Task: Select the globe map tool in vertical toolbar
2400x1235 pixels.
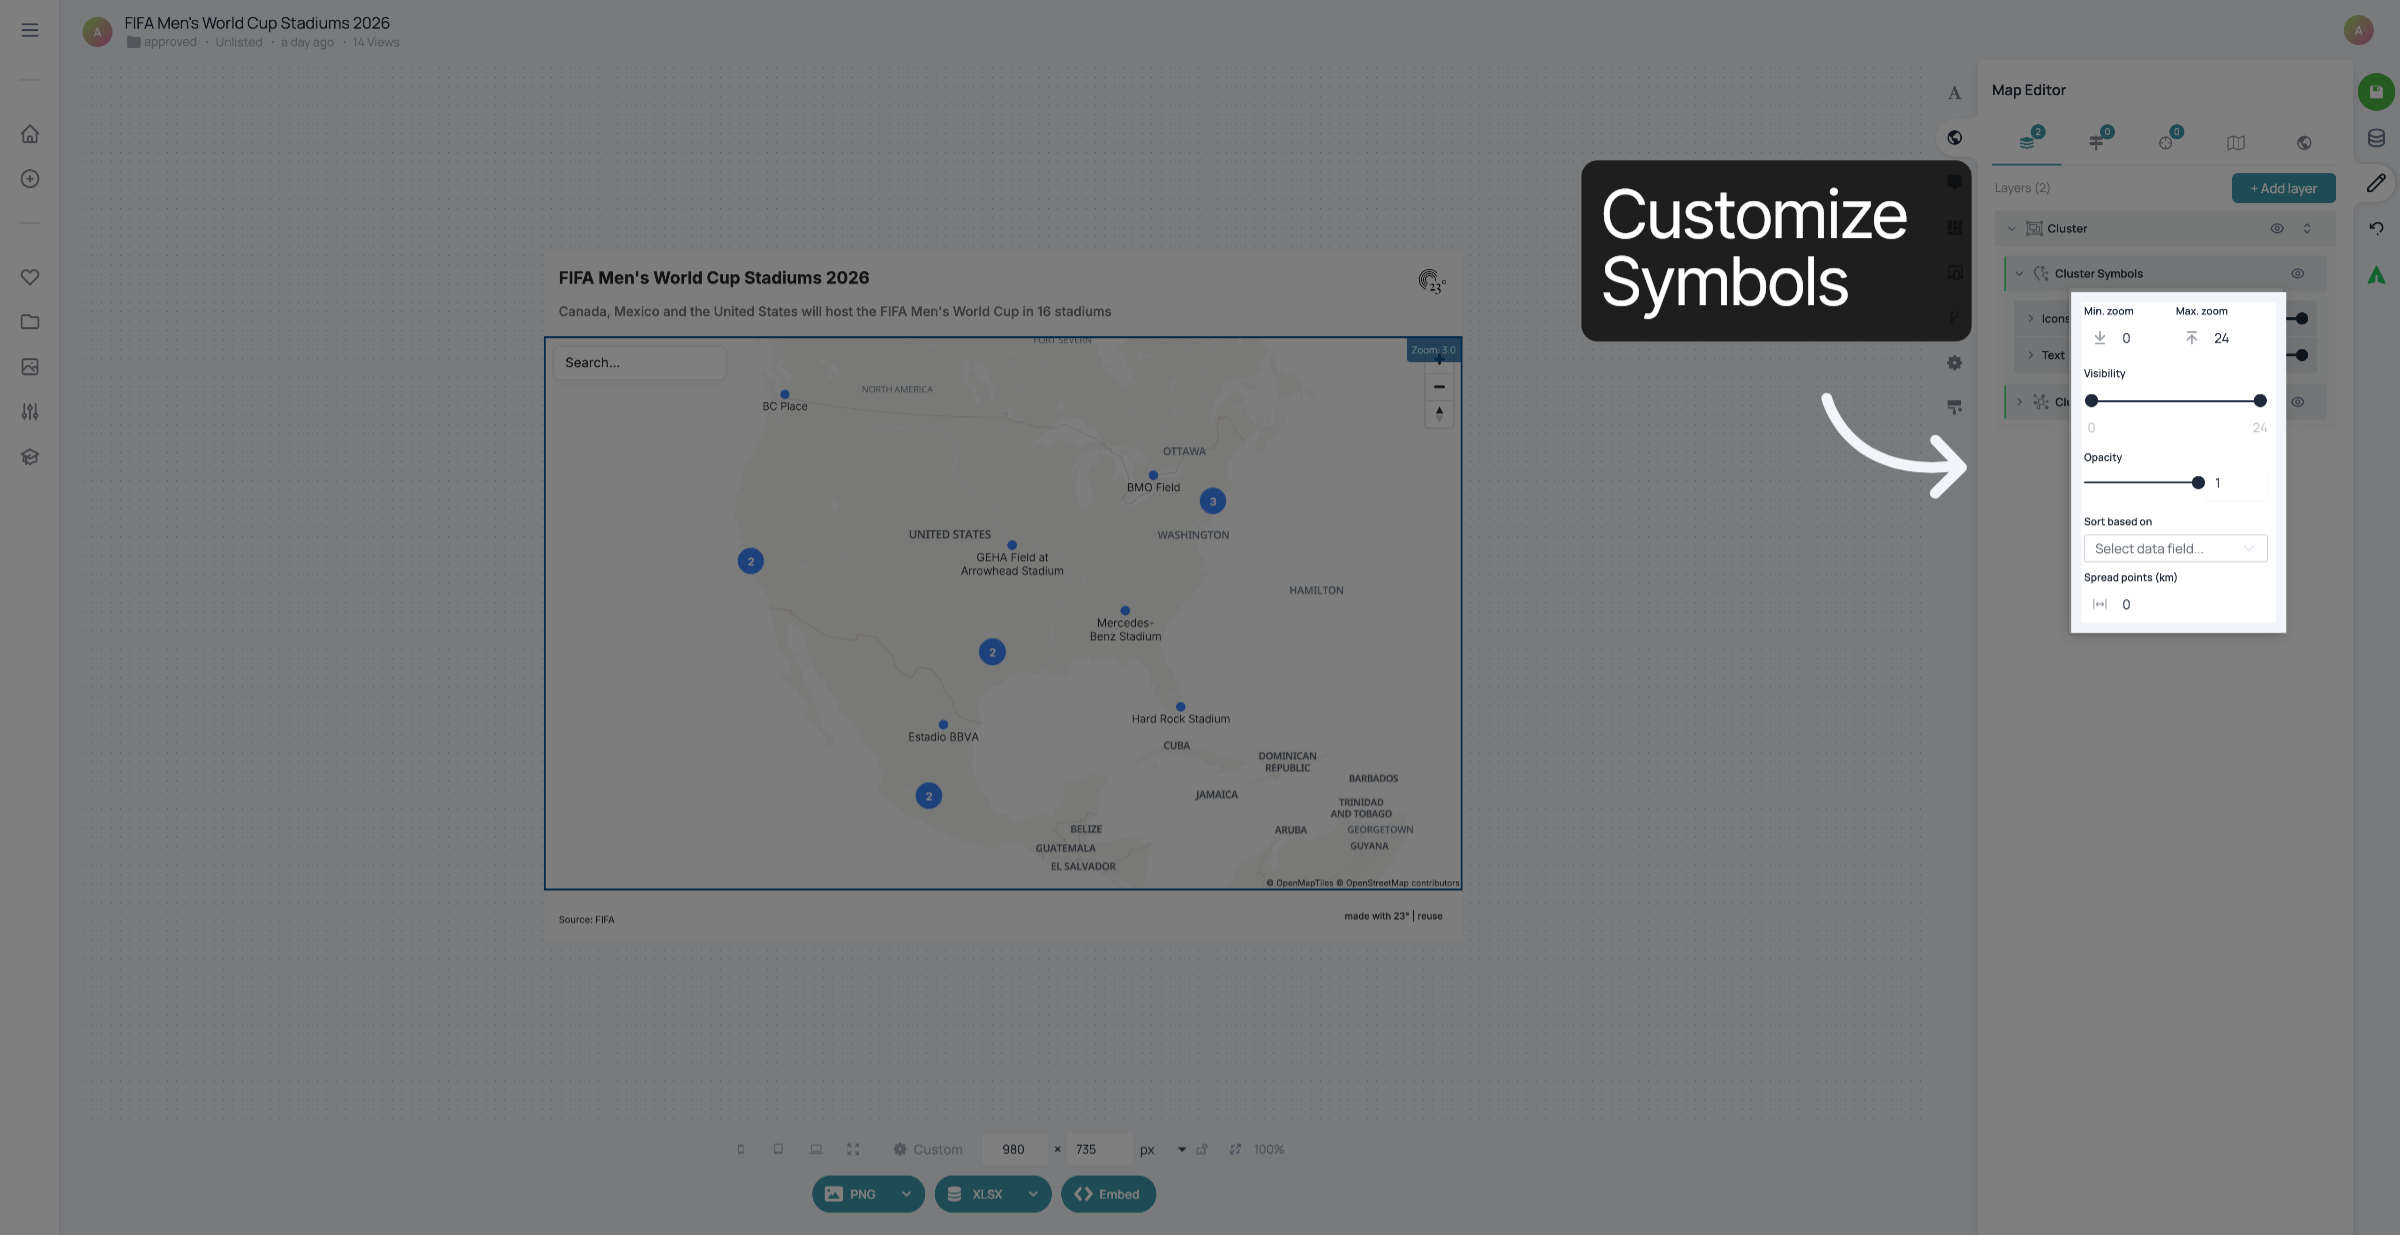Action: 1954,138
